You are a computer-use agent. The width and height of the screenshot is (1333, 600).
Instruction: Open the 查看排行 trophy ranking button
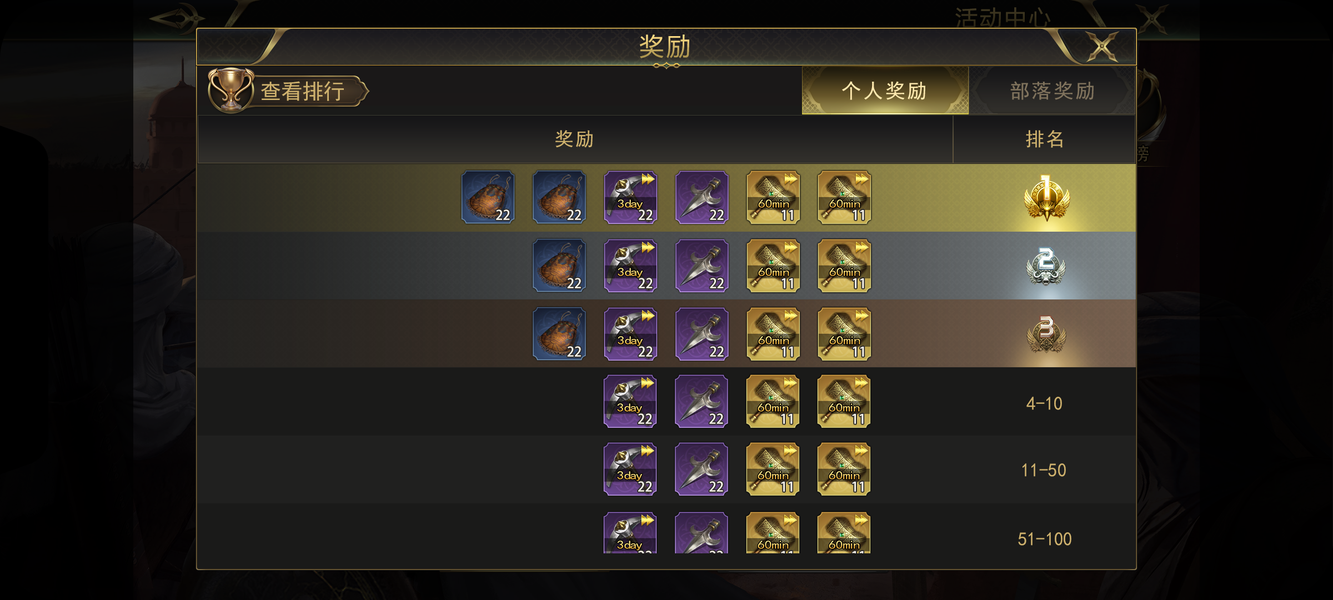(288, 91)
